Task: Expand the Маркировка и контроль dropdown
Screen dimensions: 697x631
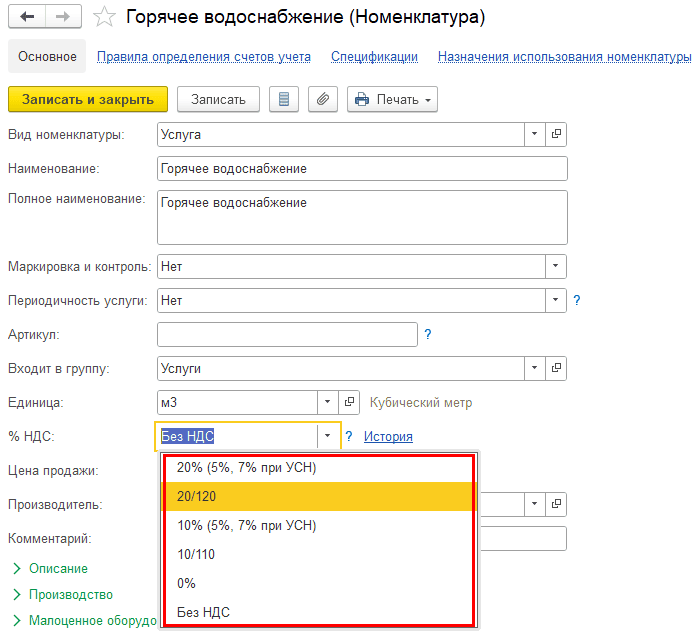Action: [x=555, y=267]
